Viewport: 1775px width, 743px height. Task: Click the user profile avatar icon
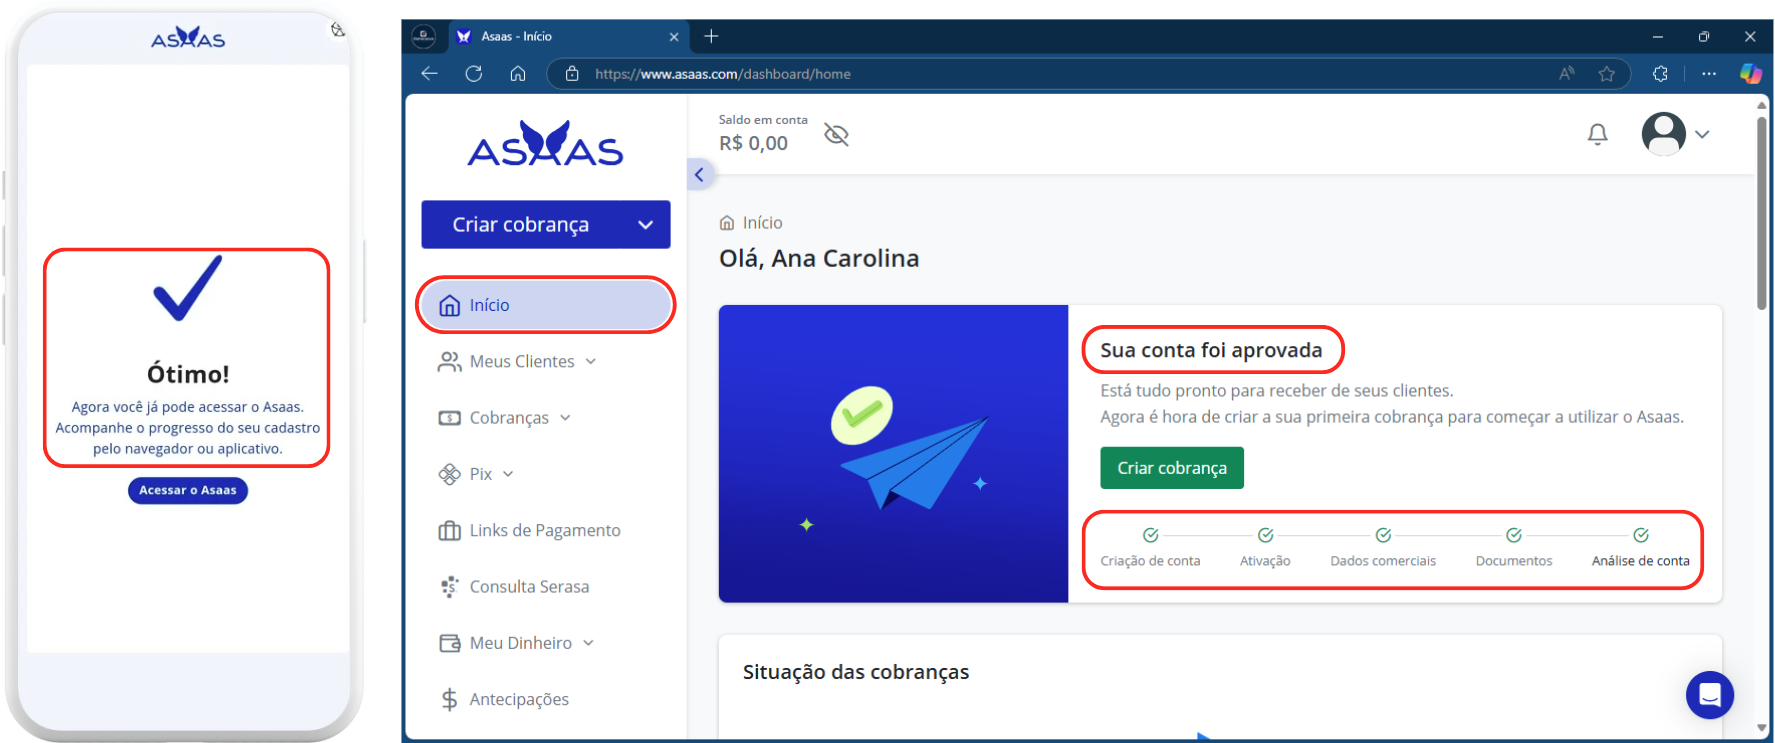tap(1663, 134)
